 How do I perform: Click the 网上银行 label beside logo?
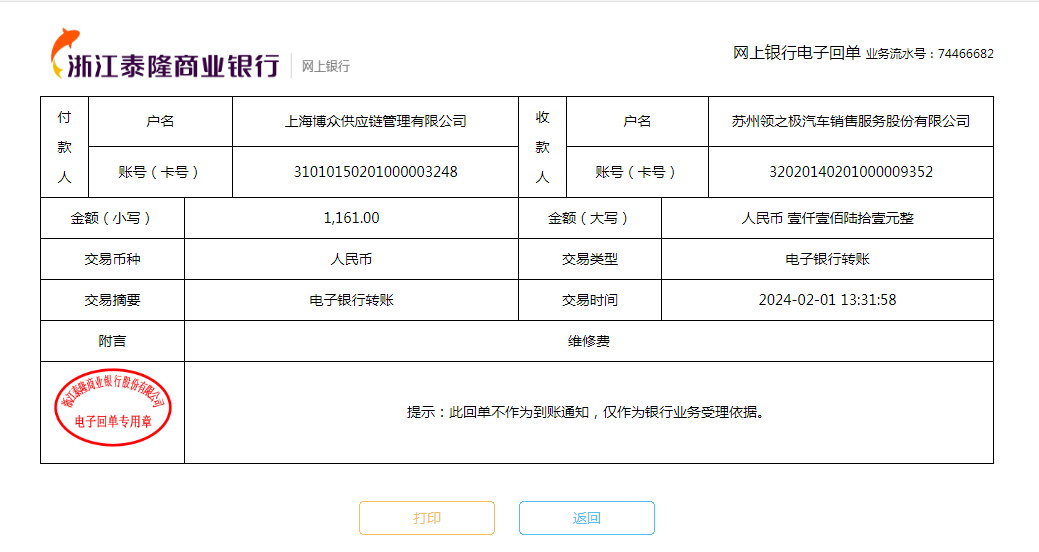pos(326,66)
